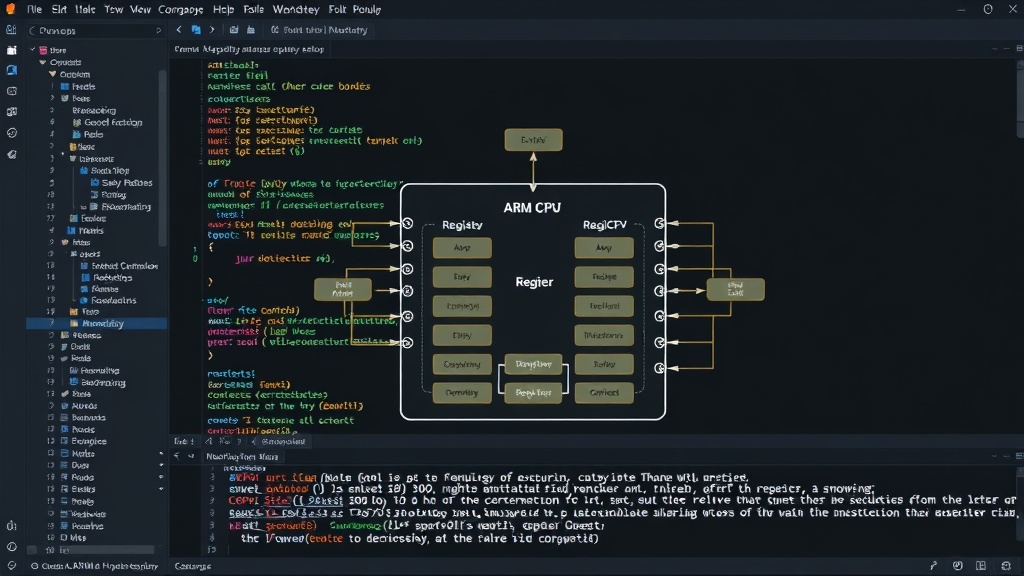1024x576 pixels.
Task: Open the second activity bar icon below the logo
Action: [x=11, y=50]
